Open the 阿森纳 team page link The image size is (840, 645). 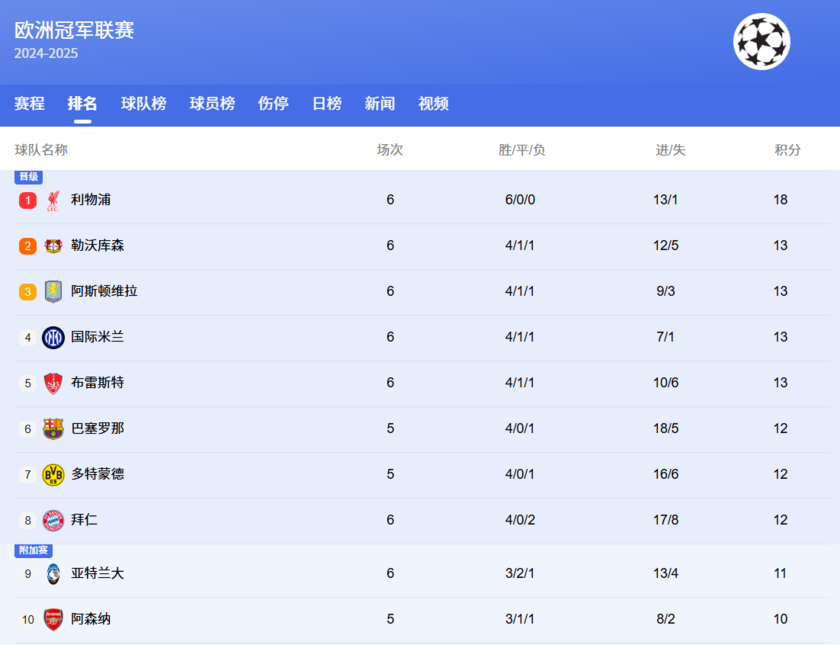[x=92, y=619]
